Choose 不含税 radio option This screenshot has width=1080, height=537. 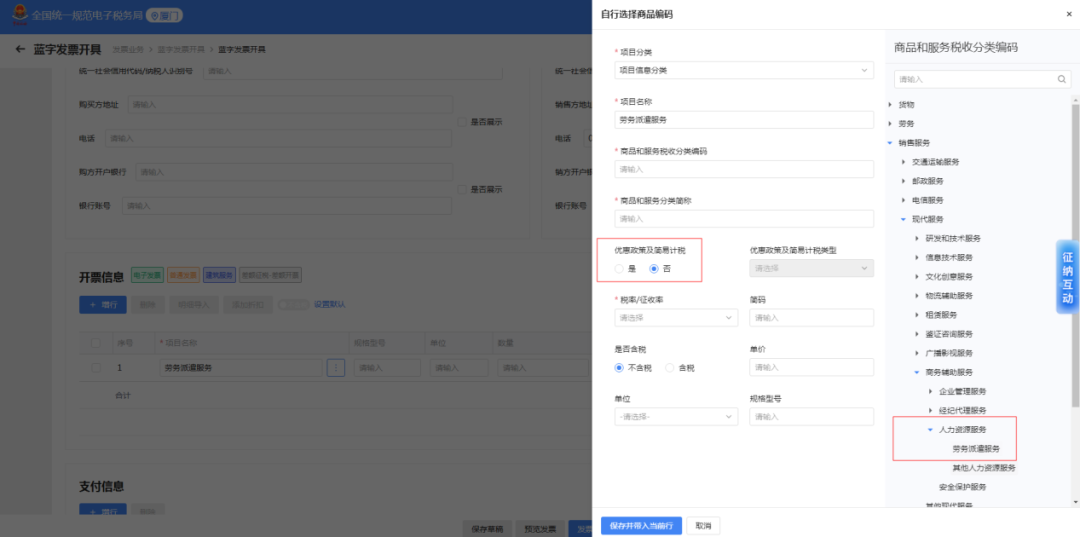(x=619, y=368)
